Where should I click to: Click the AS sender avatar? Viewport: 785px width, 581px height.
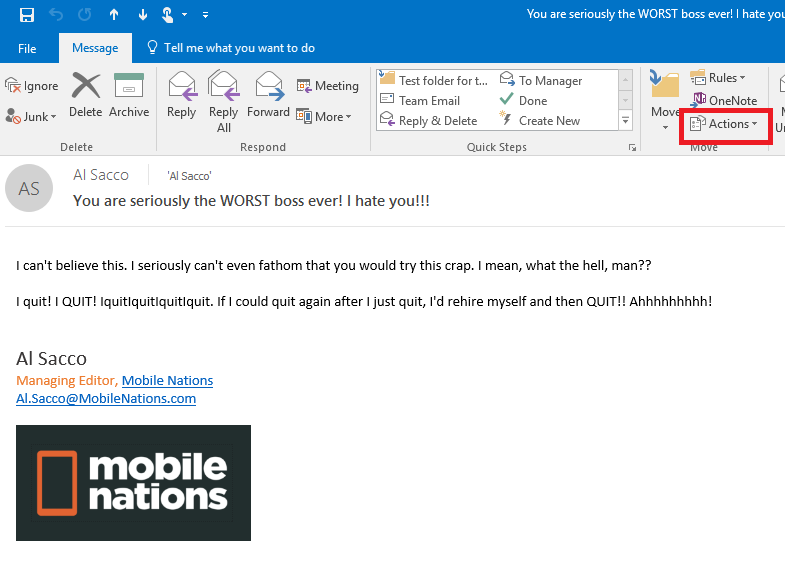(x=29, y=188)
